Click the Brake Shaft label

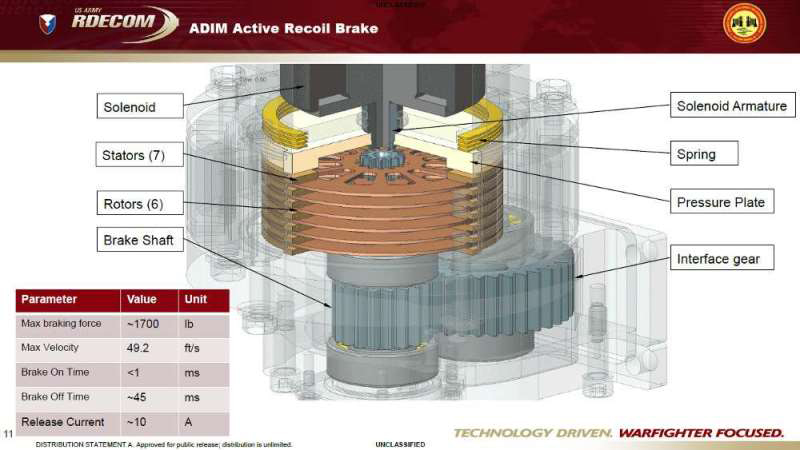pos(140,240)
